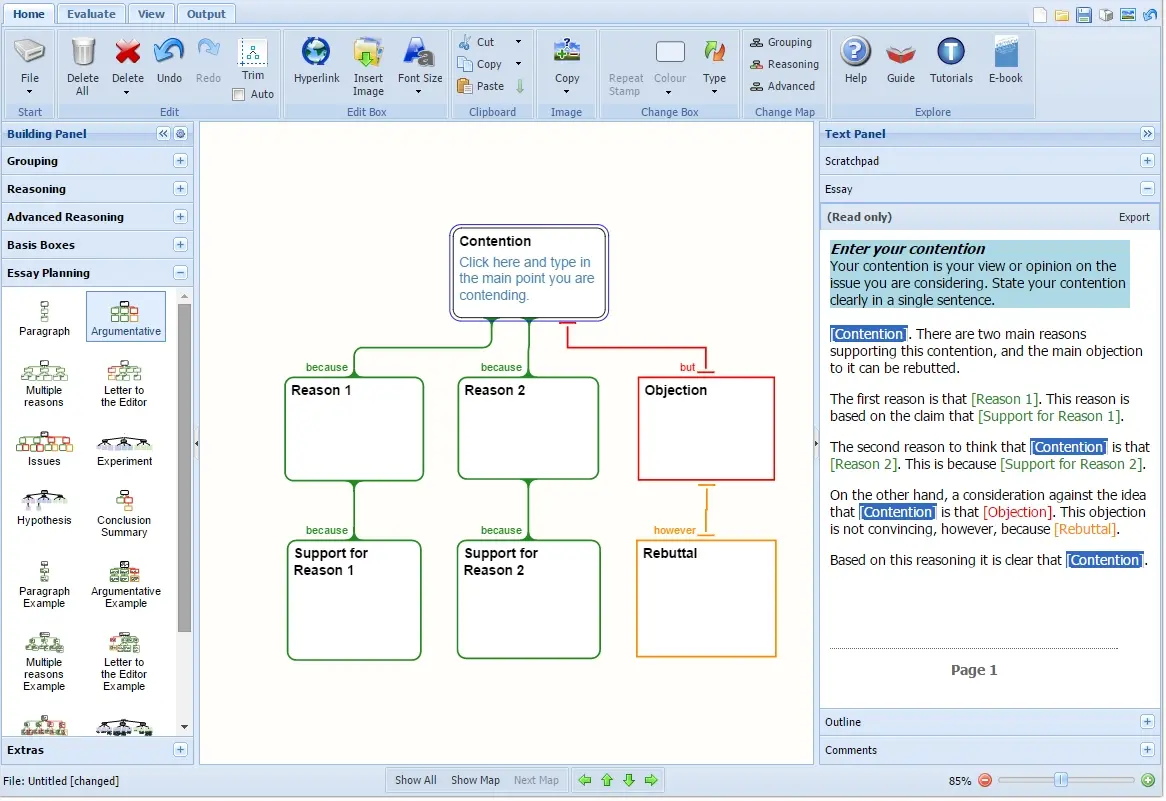Click the Show All button
The width and height of the screenshot is (1166, 801).
click(x=415, y=781)
